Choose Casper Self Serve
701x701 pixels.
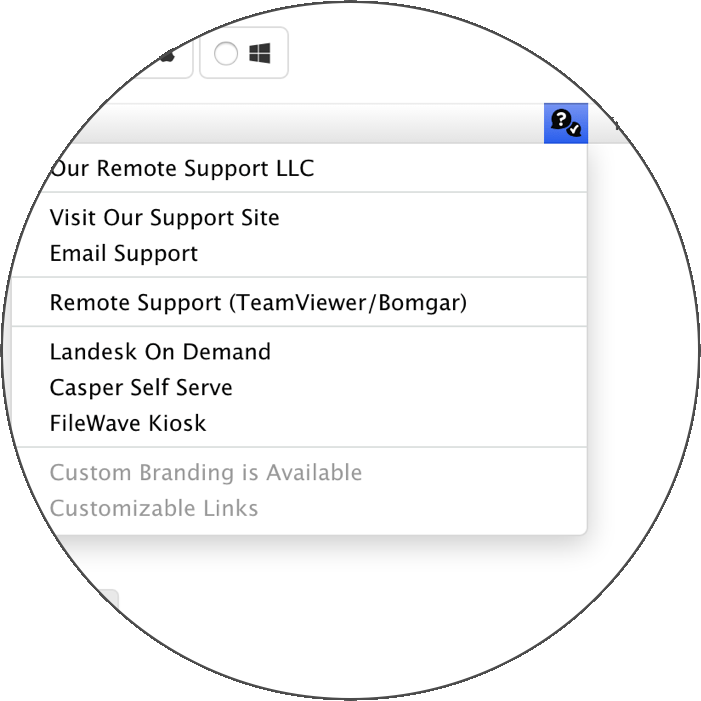point(141,388)
